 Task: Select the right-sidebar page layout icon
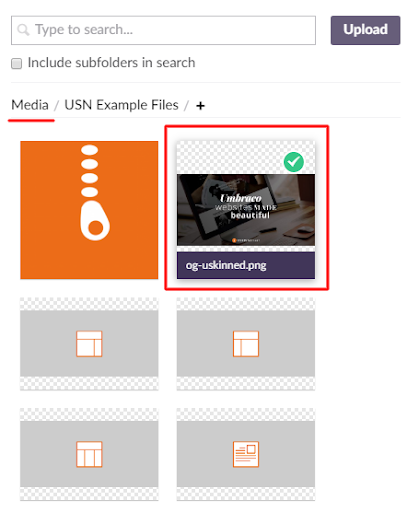89,344
